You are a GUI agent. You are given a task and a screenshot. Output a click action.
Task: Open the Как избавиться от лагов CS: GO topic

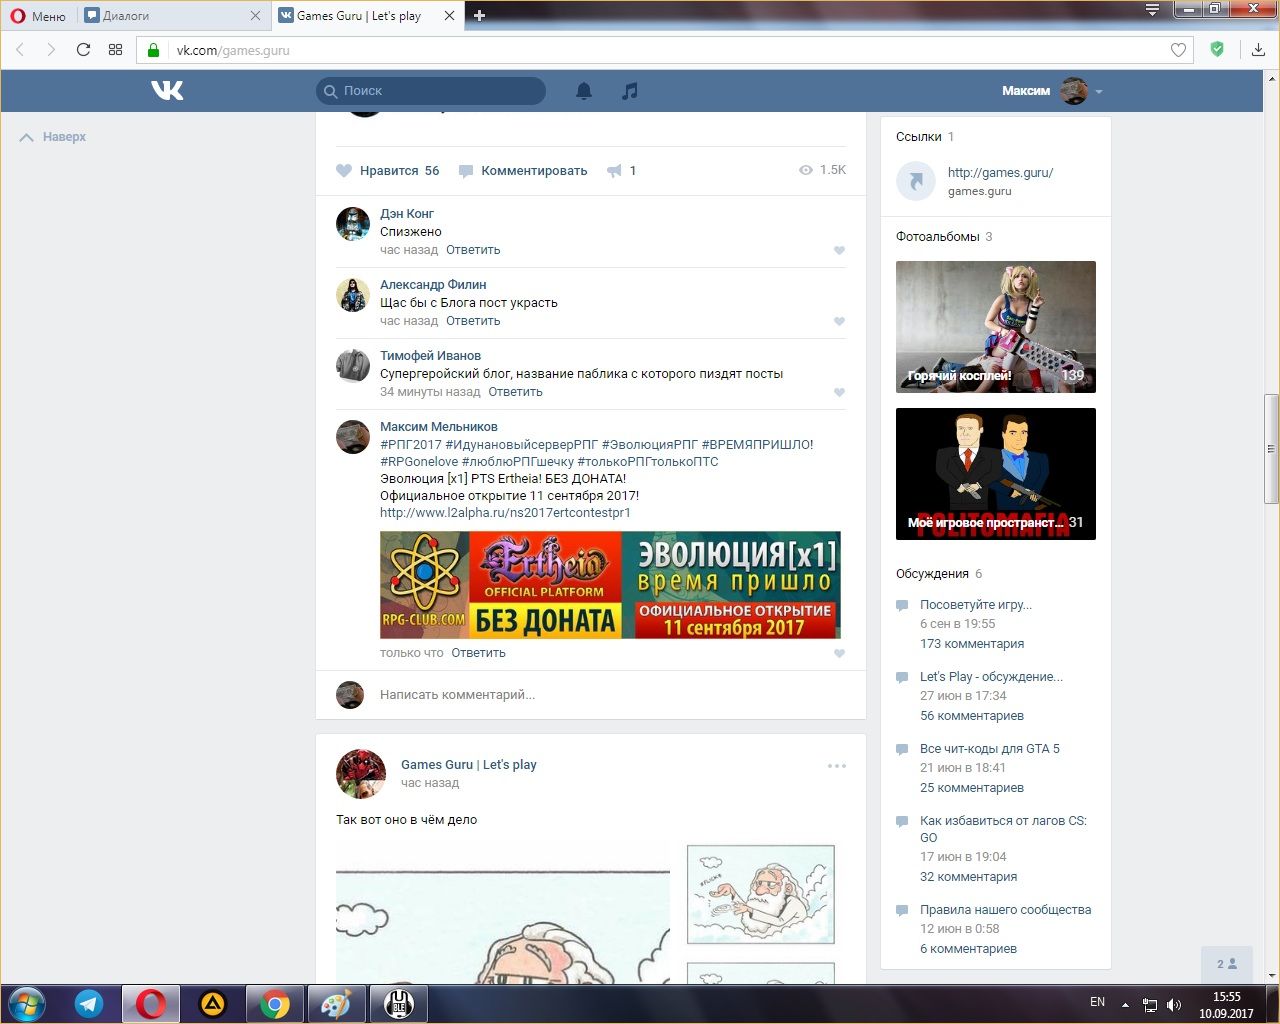(1003, 829)
